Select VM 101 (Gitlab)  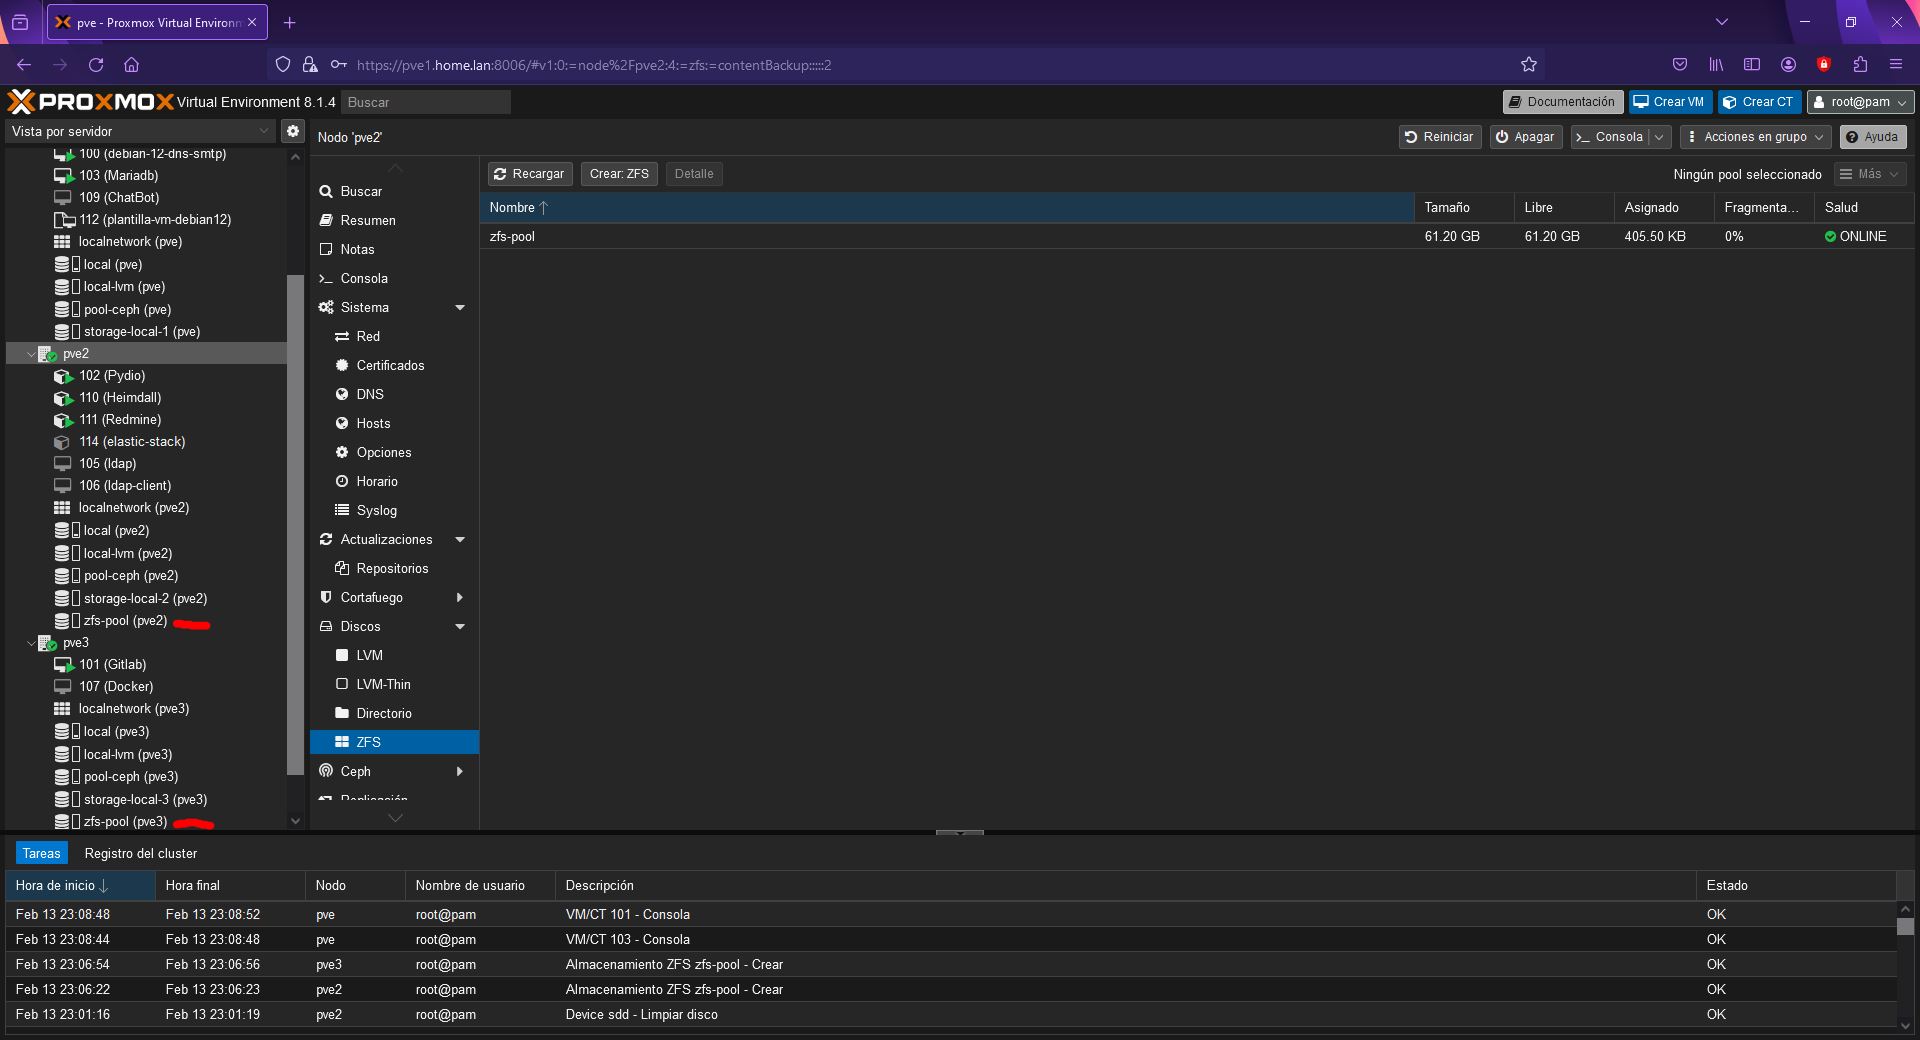[112, 664]
